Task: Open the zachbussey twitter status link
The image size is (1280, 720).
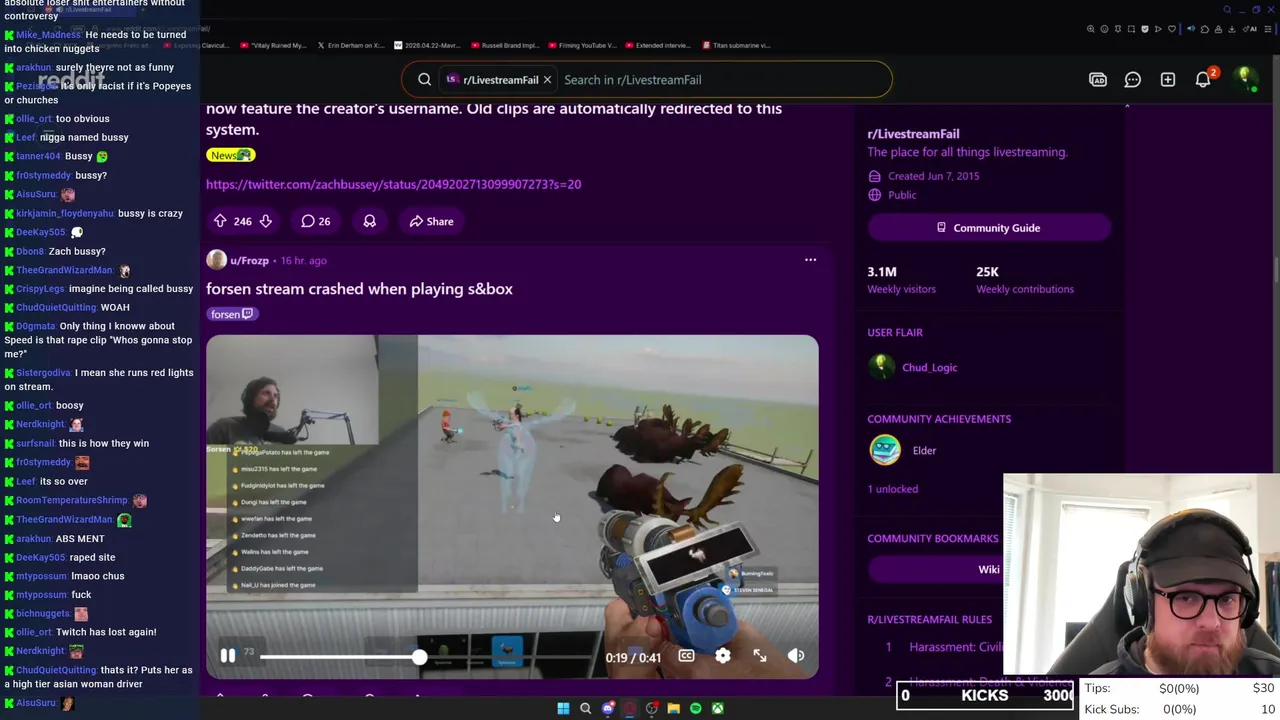Action: click(393, 184)
